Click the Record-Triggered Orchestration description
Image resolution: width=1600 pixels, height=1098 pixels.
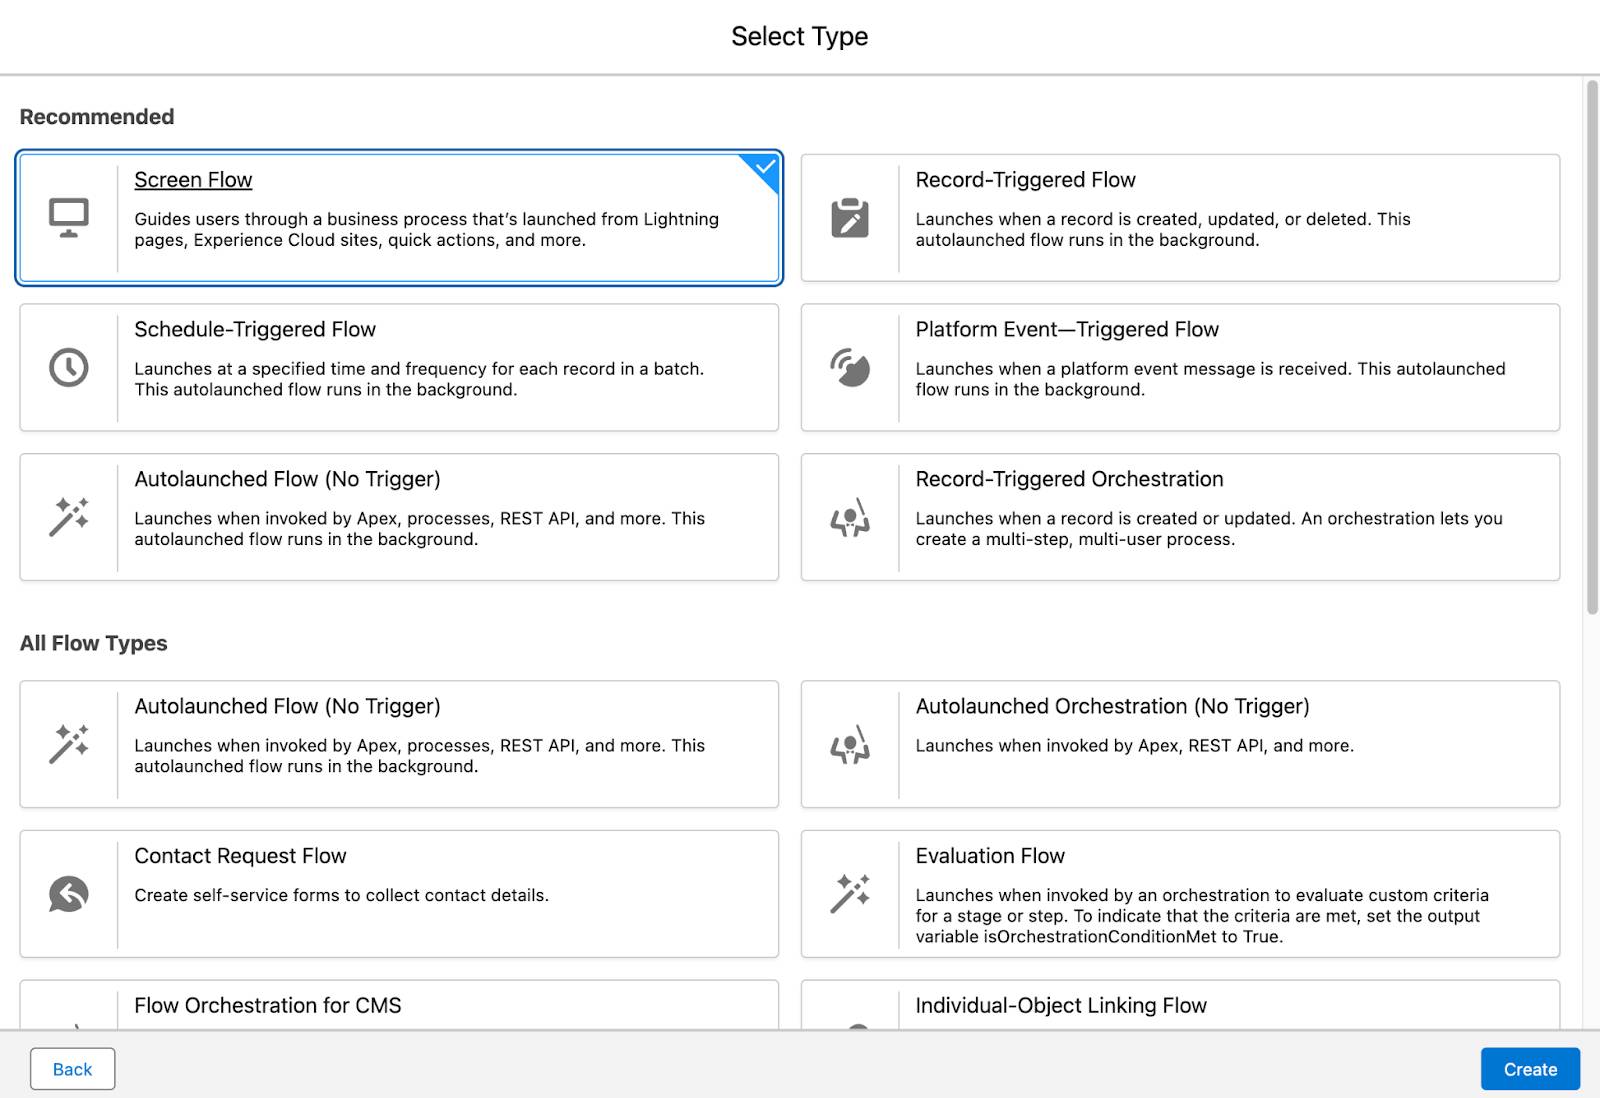tap(1209, 528)
